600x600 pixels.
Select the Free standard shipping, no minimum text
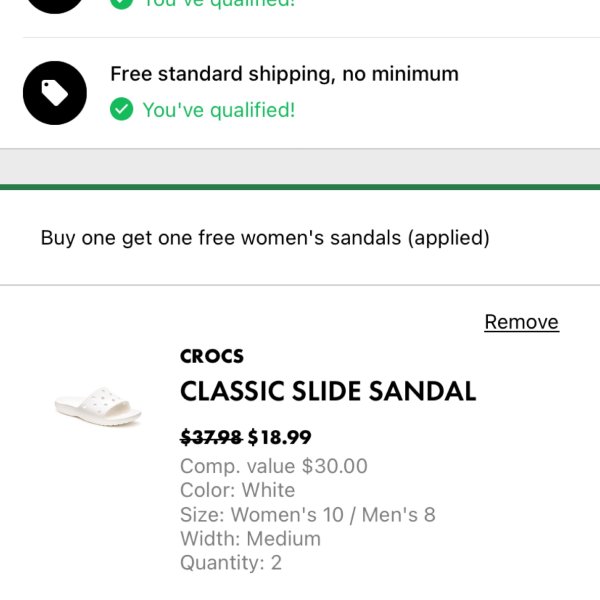(284, 74)
